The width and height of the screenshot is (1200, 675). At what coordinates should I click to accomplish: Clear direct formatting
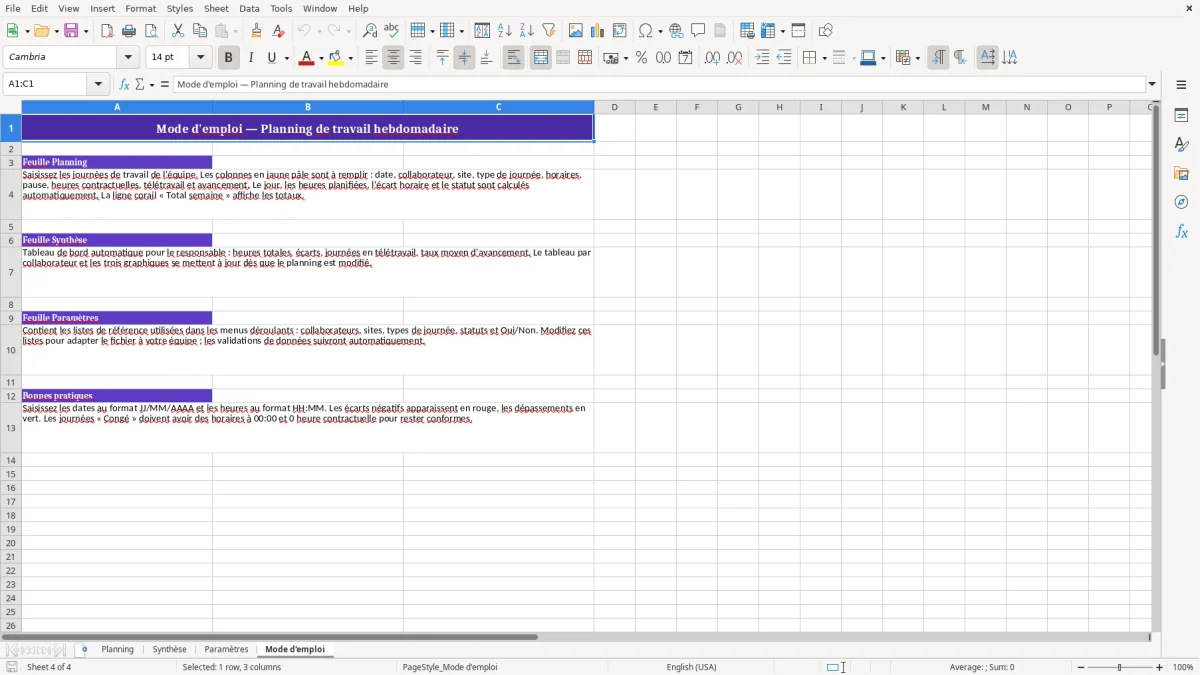pos(278,31)
